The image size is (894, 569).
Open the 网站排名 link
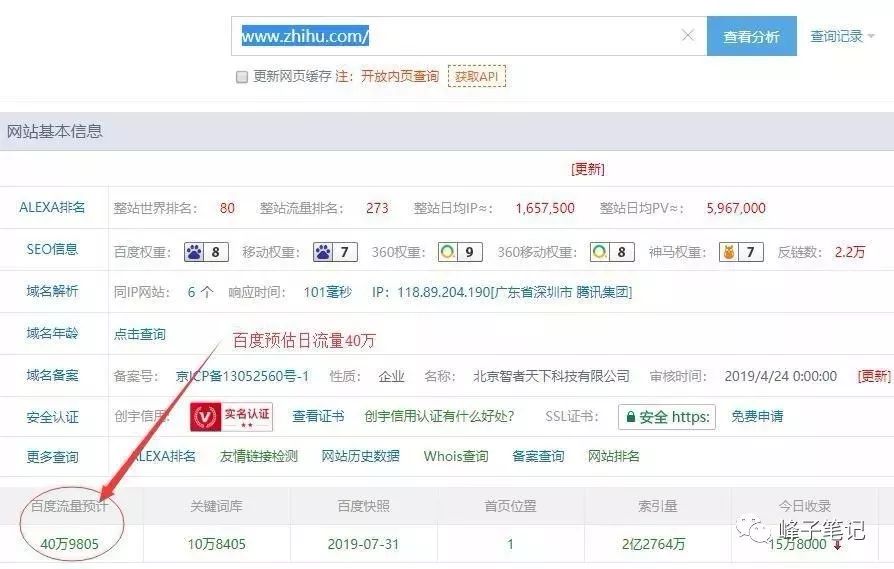coord(613,457)
